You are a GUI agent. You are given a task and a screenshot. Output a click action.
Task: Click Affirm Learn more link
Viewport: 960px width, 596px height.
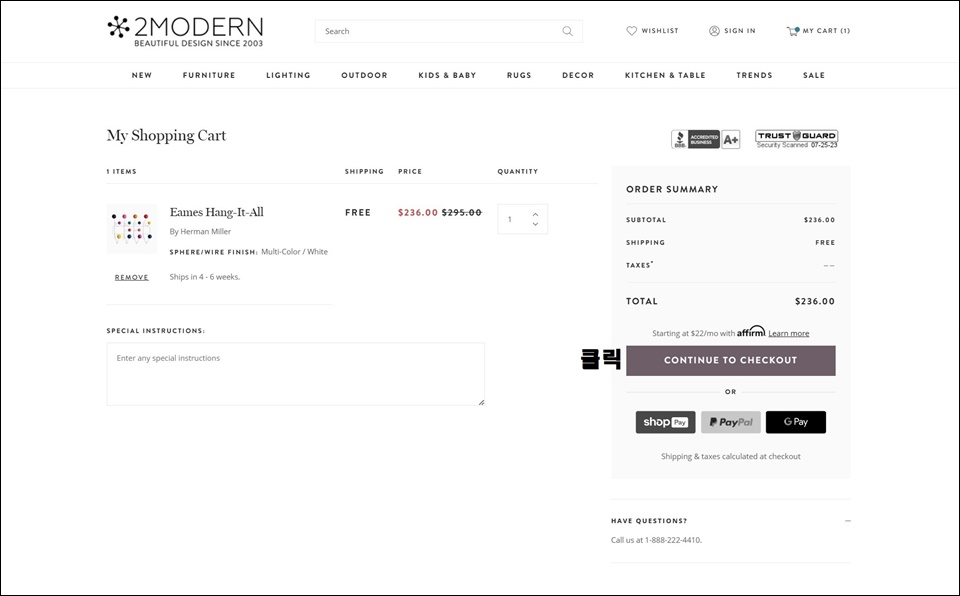tap(789, 333)
